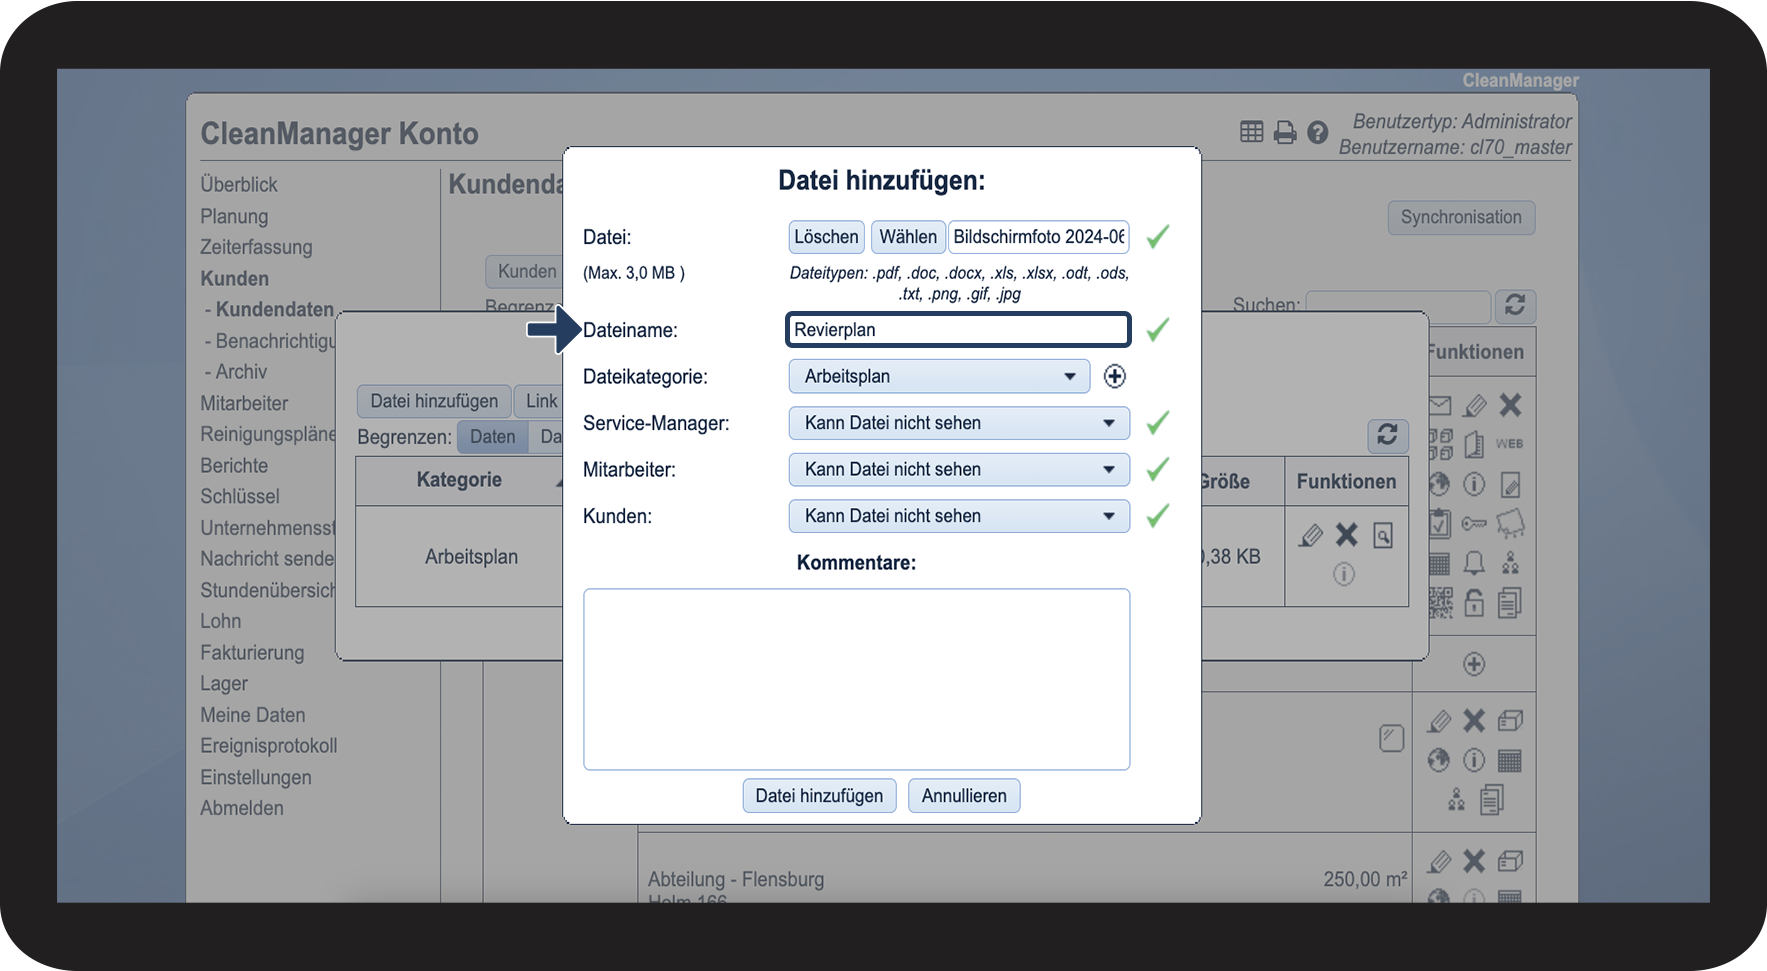Viewport: 1767px width, 971px height.
Task: Switch to the Daten filter tab
Action: [492, 437]
